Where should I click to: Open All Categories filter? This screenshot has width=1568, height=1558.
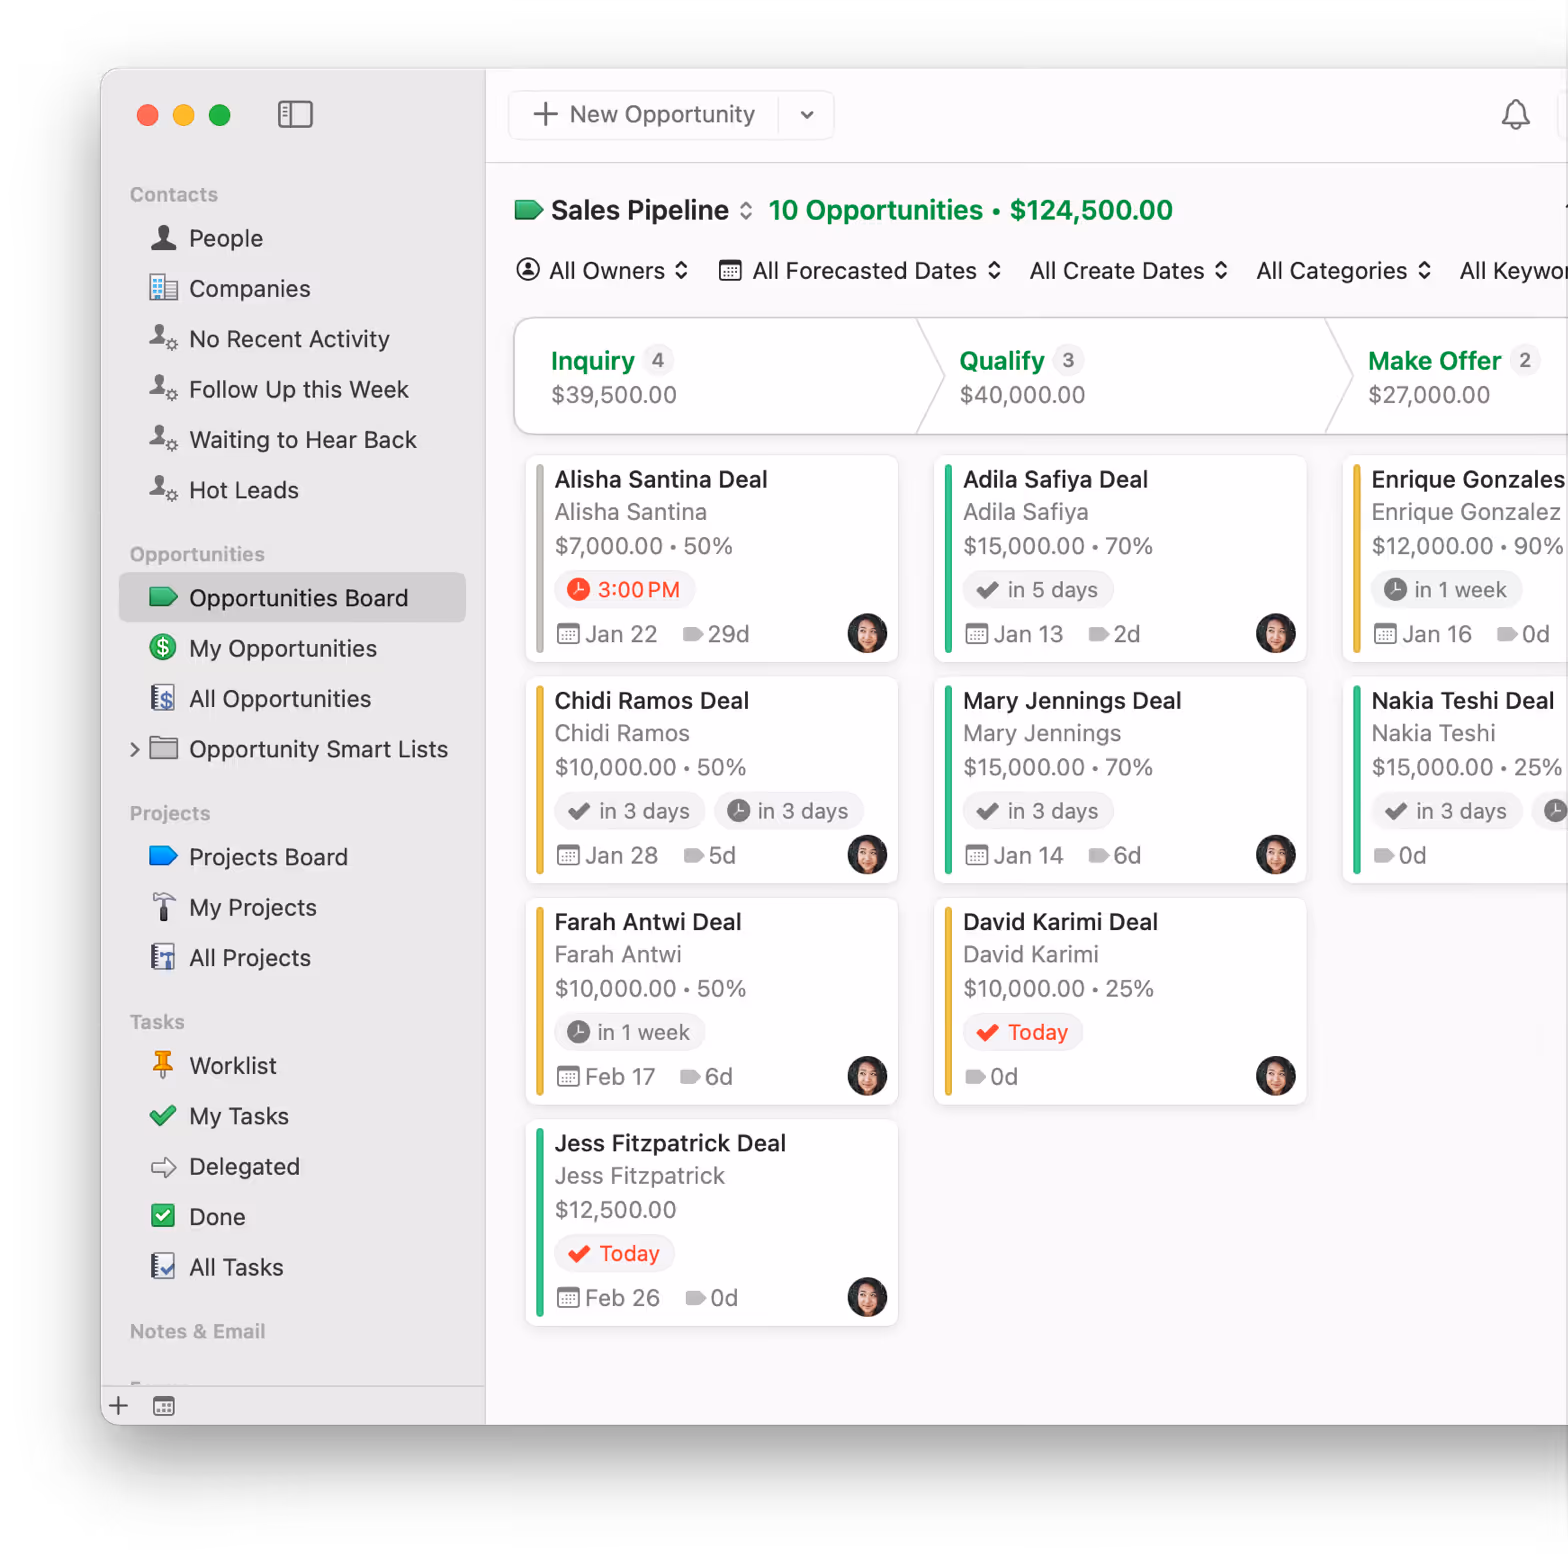tap(1344, 271)
